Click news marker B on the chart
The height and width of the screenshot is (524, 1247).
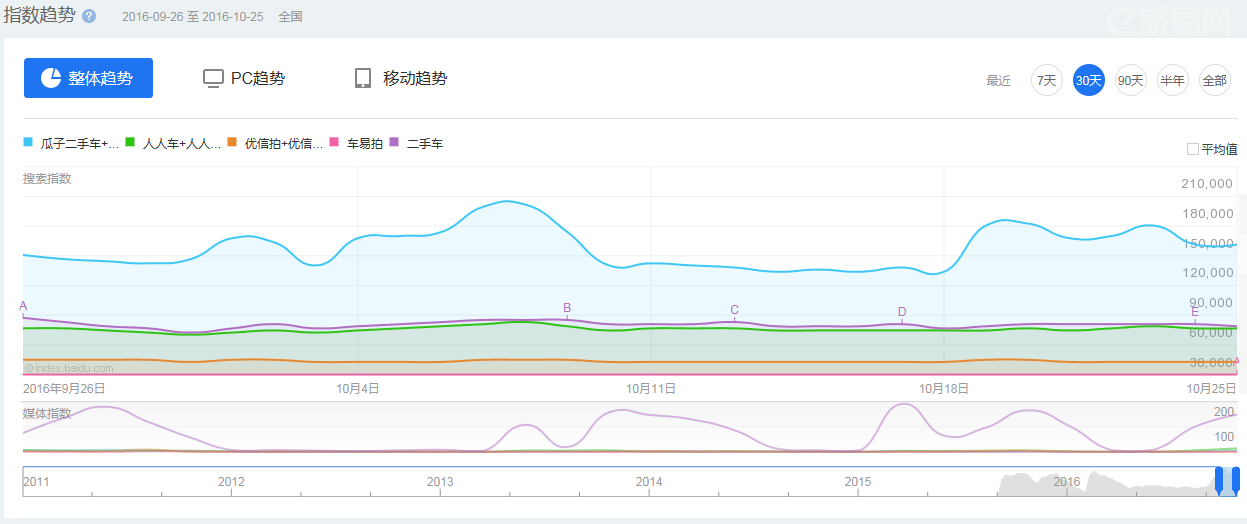567,308
